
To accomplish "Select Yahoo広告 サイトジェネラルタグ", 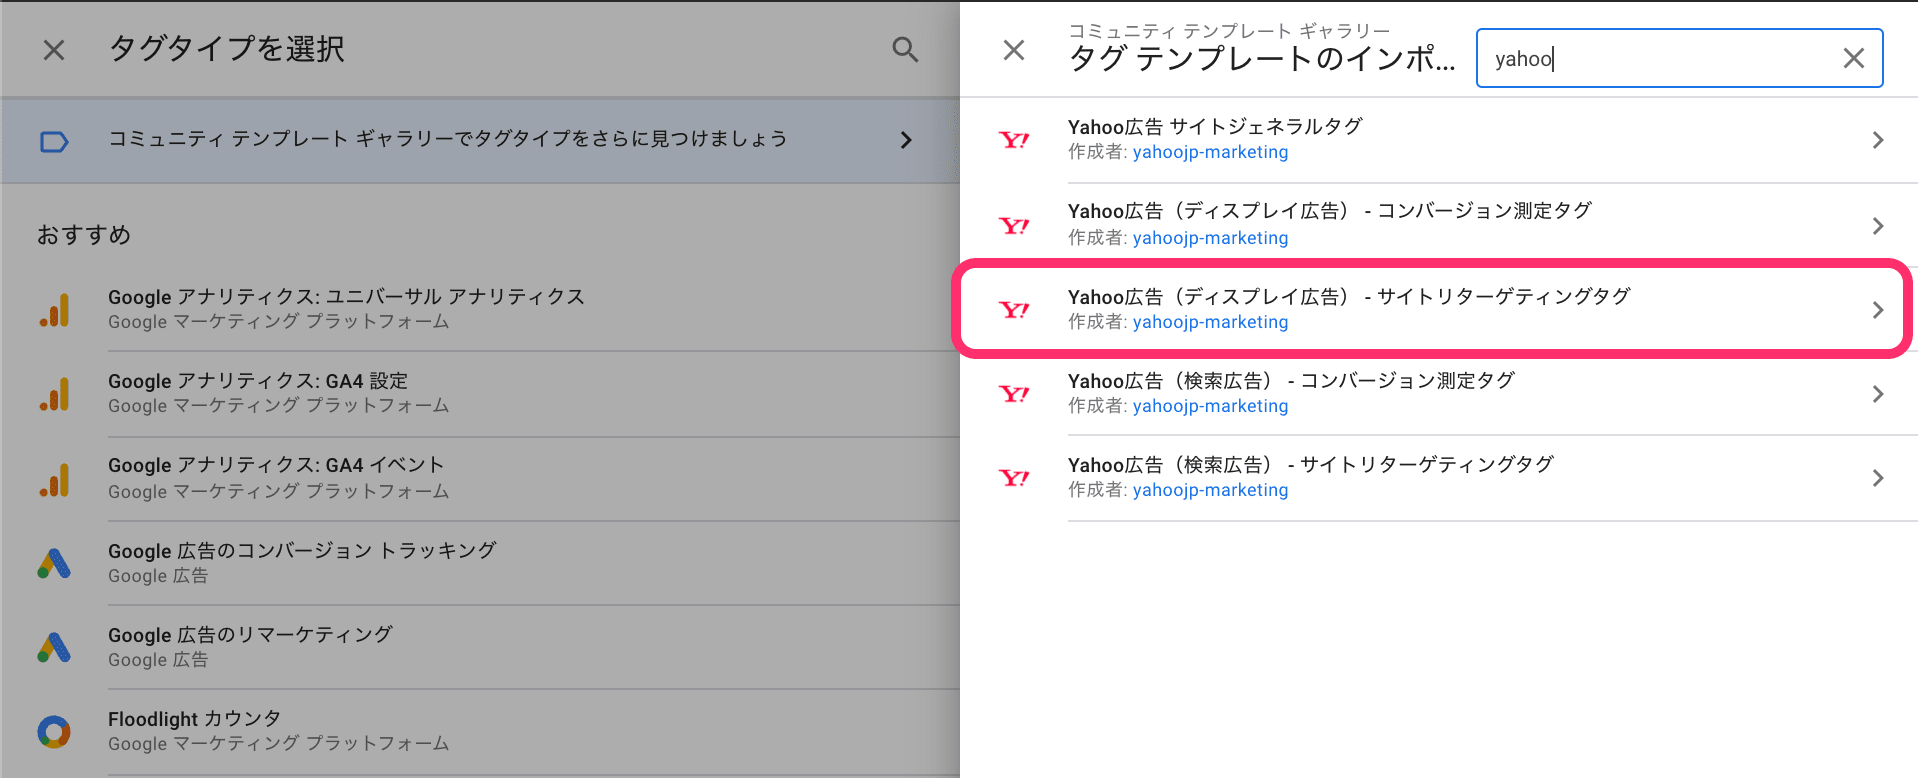I will click(1439, 140).
